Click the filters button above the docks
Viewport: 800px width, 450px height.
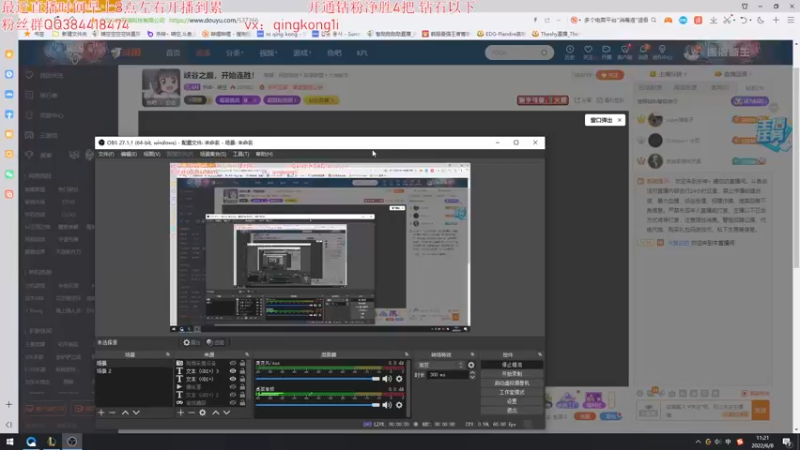(215, 342)
